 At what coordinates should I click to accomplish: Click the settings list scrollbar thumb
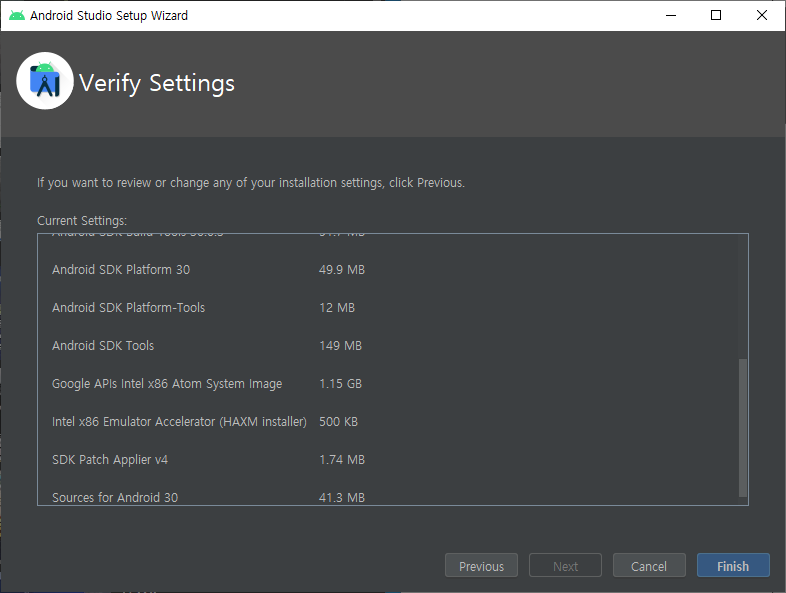click(x=743, y=428)
